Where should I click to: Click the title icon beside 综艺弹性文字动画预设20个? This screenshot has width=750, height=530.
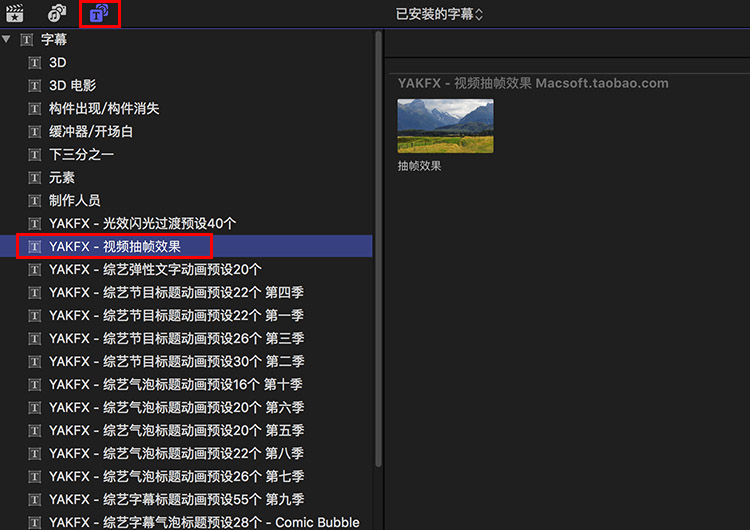click(x=34, y=270)
